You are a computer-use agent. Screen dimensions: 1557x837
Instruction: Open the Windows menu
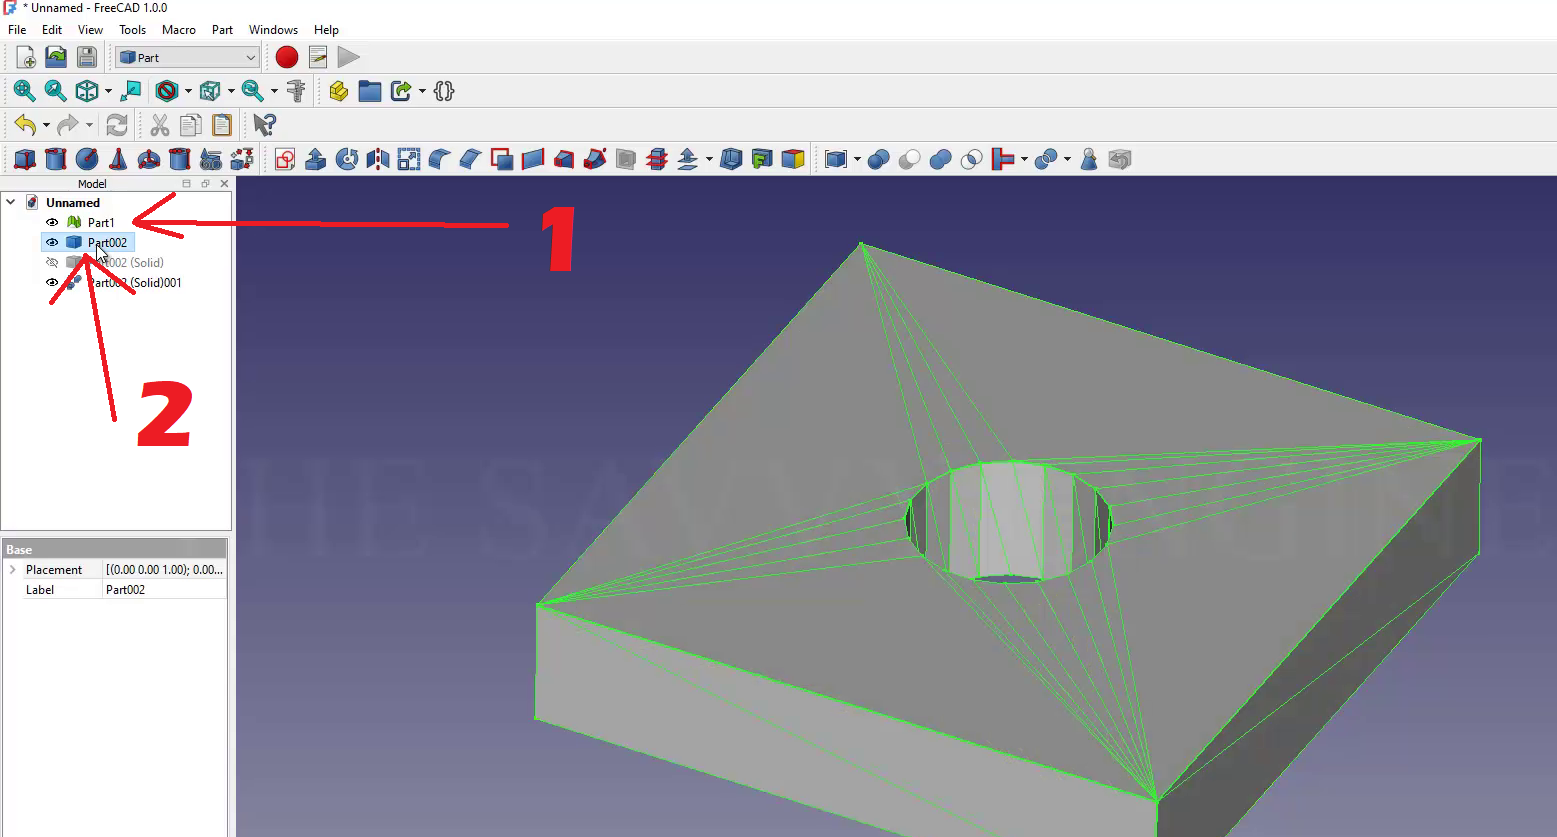coord(273,29)
